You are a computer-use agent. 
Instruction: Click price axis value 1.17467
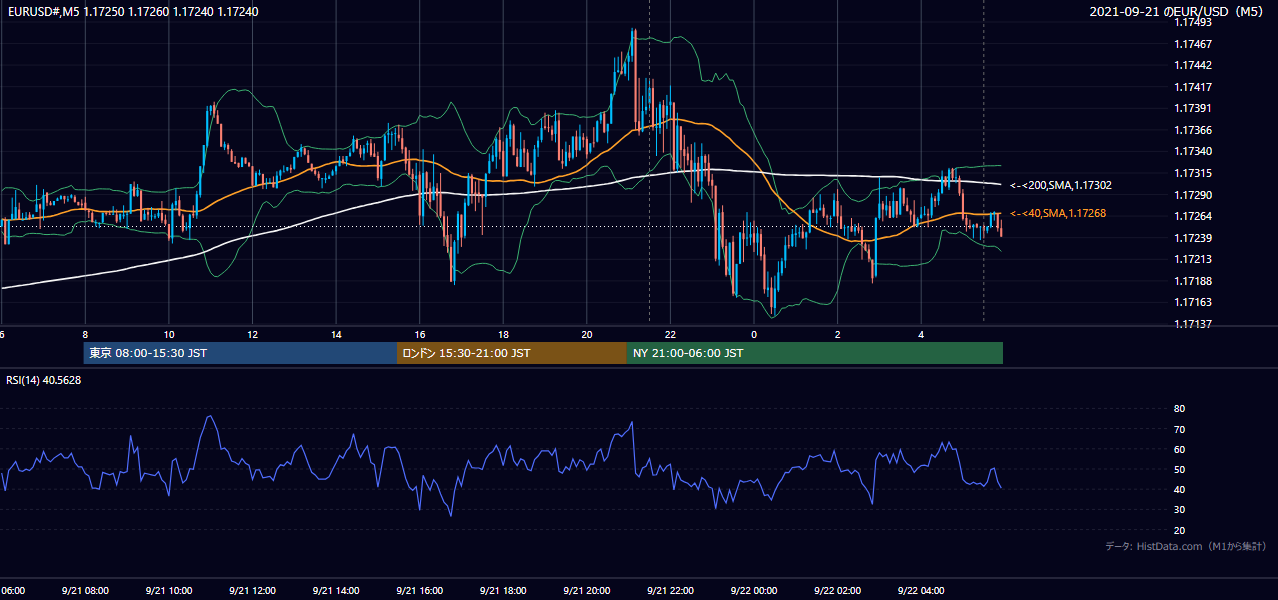pos(1194,44)
